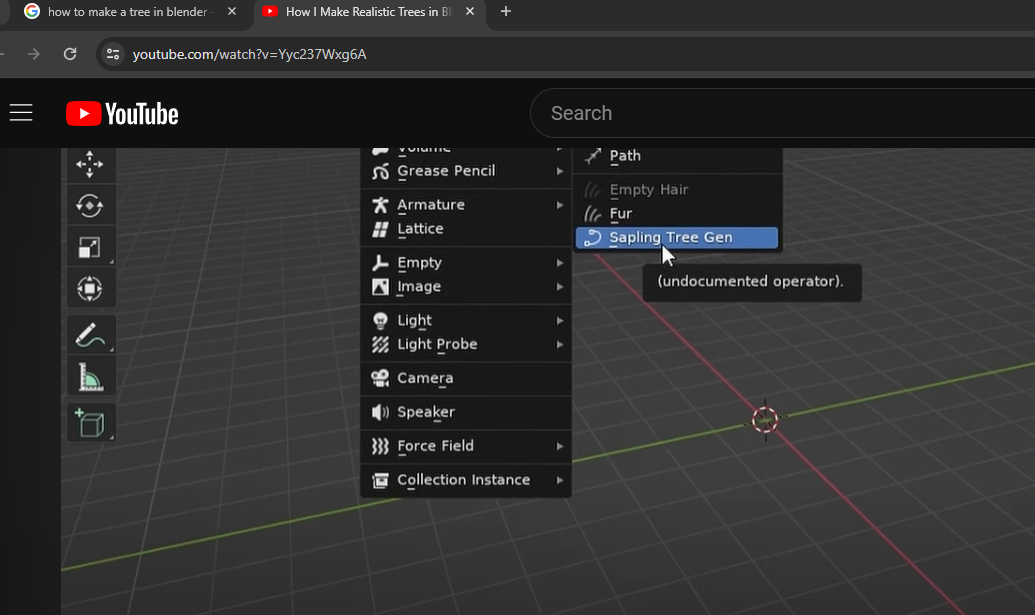Open Grease Pencil menu entry
Screen dimensions: 1035x615
466,172
